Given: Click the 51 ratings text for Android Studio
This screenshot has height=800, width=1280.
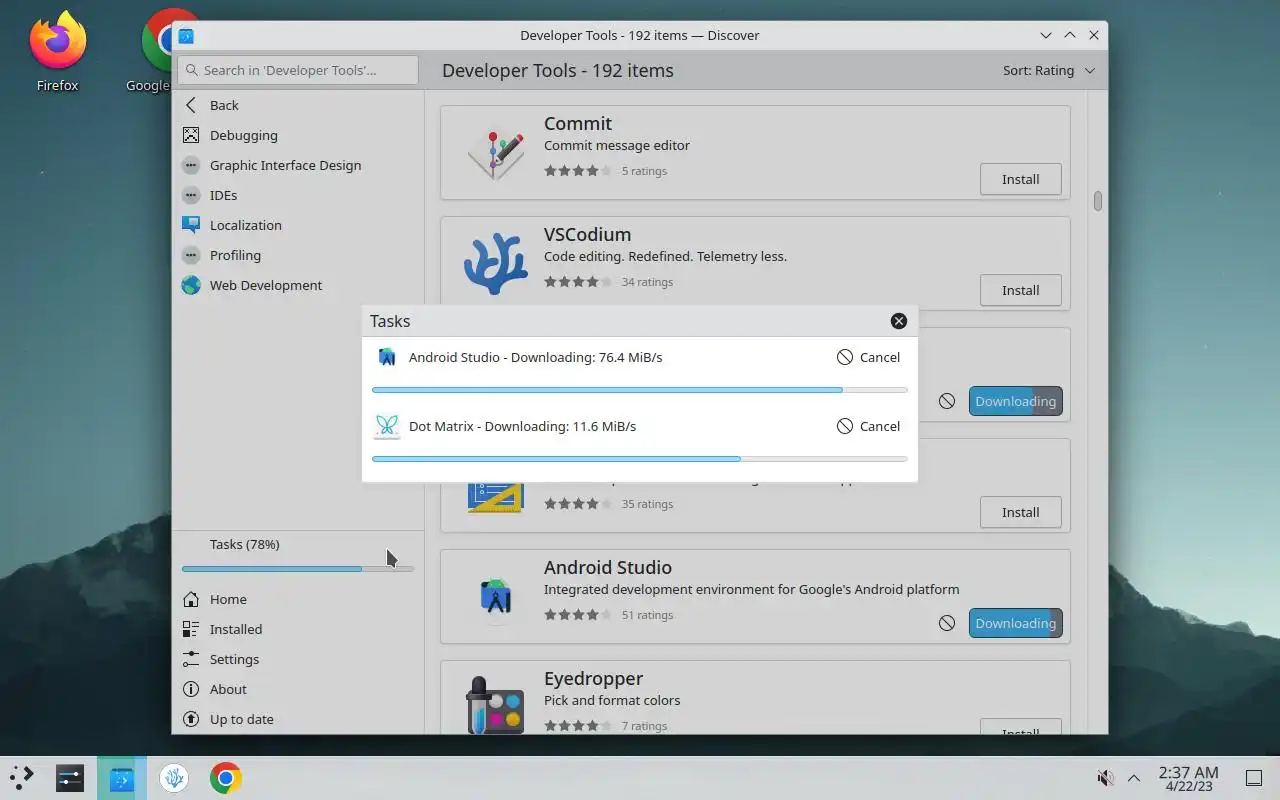Looking at the screenshot, I should click(x=647, y=615).
